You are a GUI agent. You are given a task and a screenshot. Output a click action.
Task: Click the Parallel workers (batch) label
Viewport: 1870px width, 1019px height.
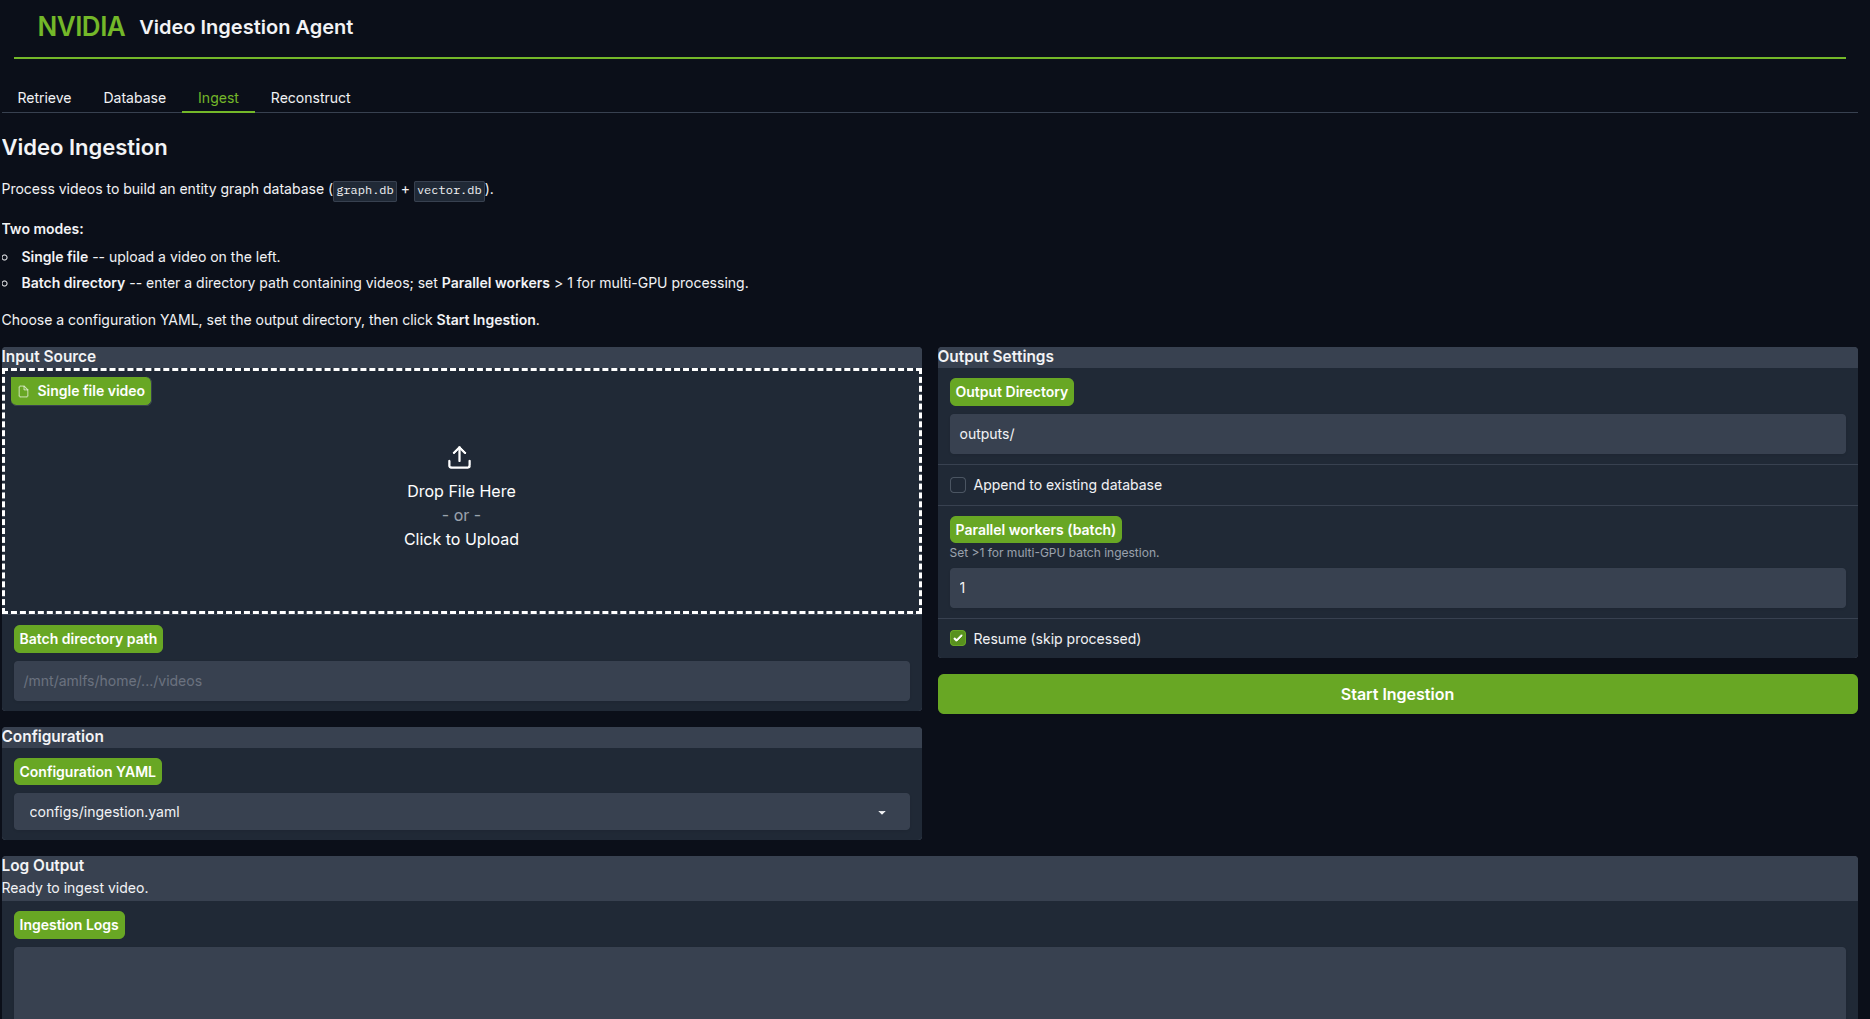pos(1035,530)
